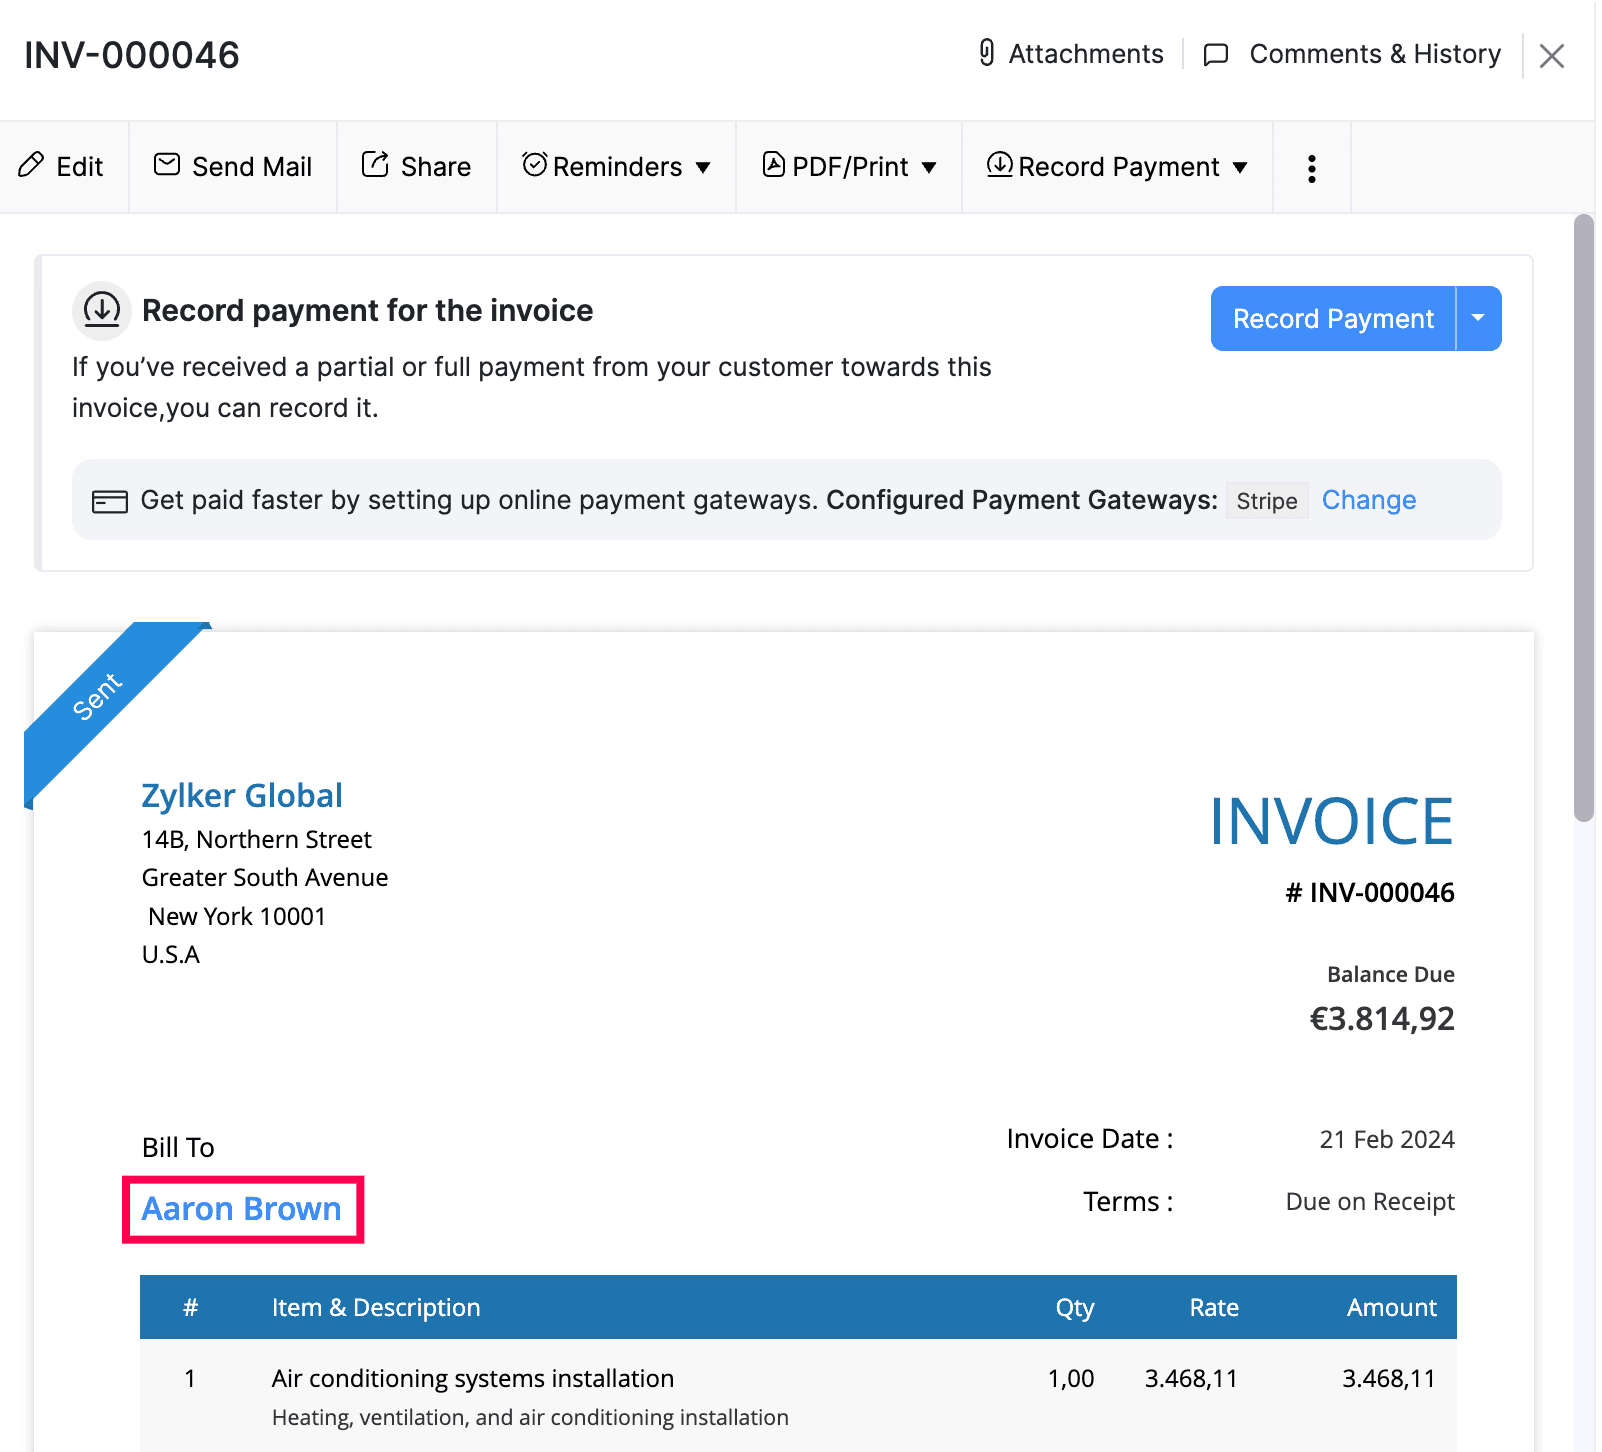The width and height of the screenshot is (1602, 1452).
Task: Click the Record Payment button
Action: pos(1332,318)
